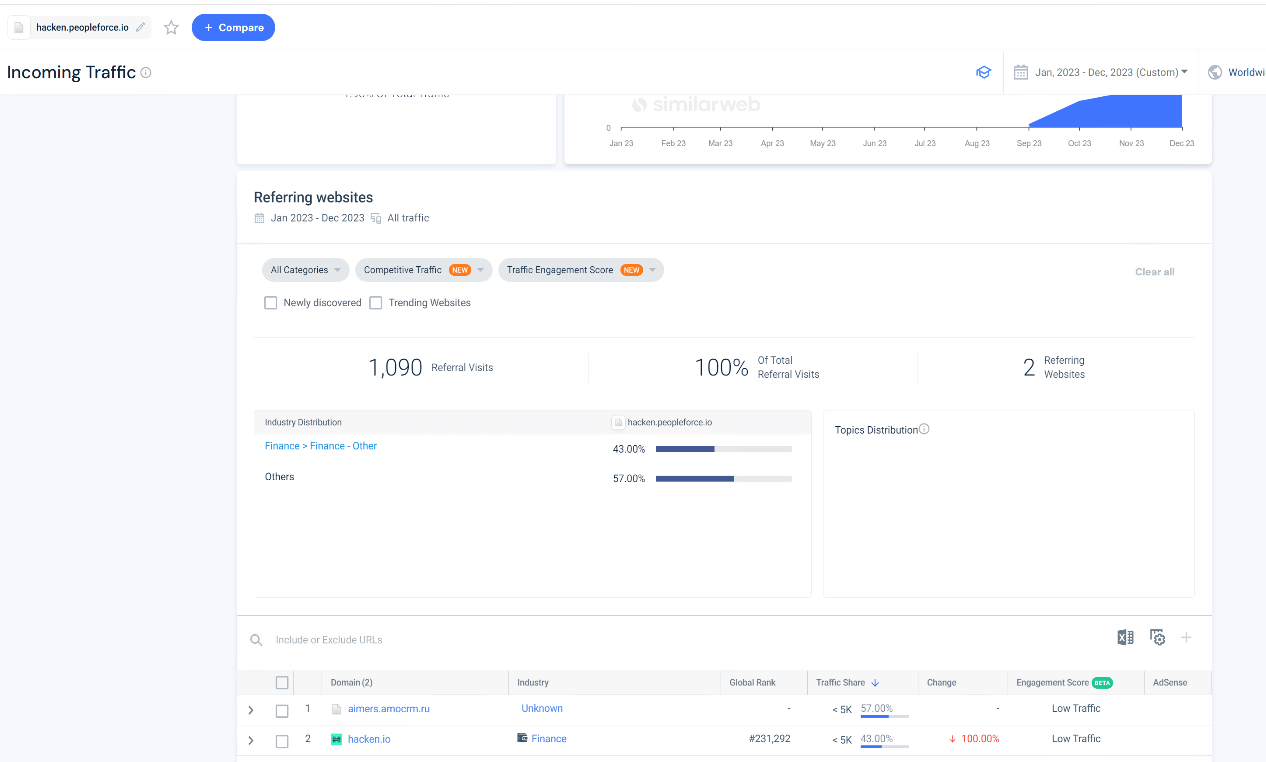This screenshot has height=762, width=1266.
Task: Select the aimers.amocrm.ru row checkbox
Action: point(282,711)
